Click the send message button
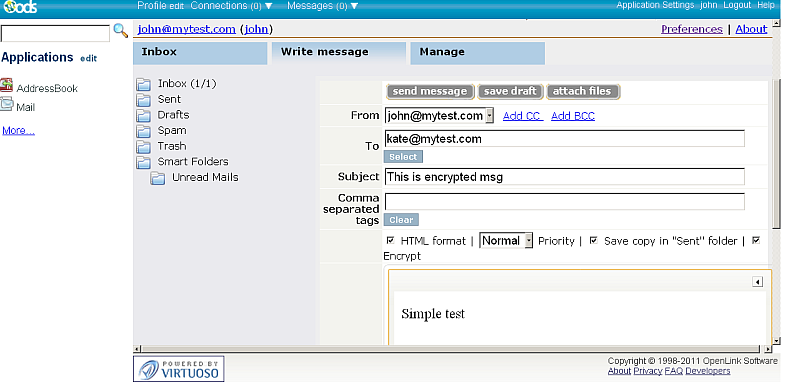This screenshot has height=392, width=793. click(x=430, y=92)
